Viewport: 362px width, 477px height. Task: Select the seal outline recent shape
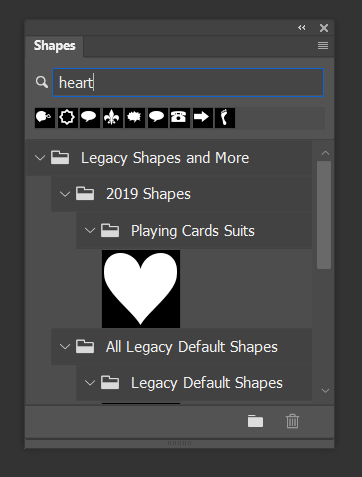point(67,118)
